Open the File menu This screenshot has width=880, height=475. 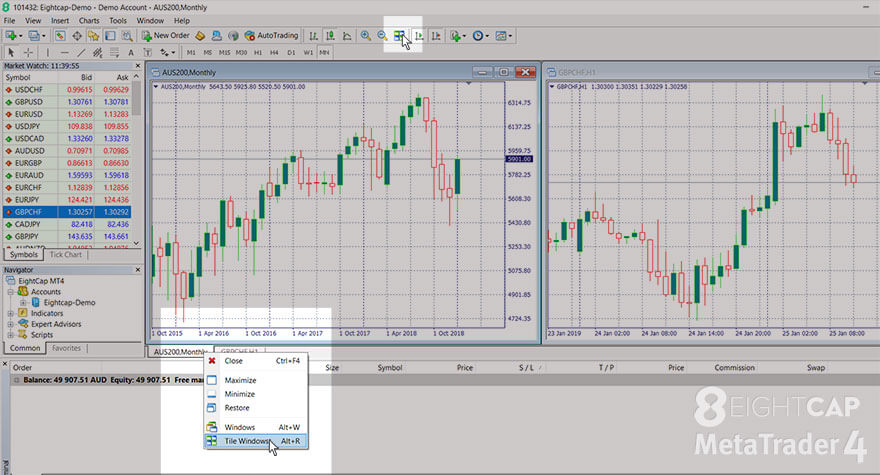click(x=10, y=21)
